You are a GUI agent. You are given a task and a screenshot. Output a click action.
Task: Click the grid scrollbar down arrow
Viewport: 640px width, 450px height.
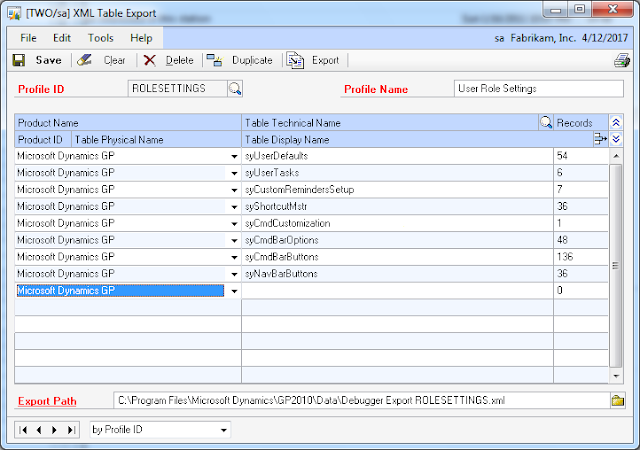[x=616, y=376]
